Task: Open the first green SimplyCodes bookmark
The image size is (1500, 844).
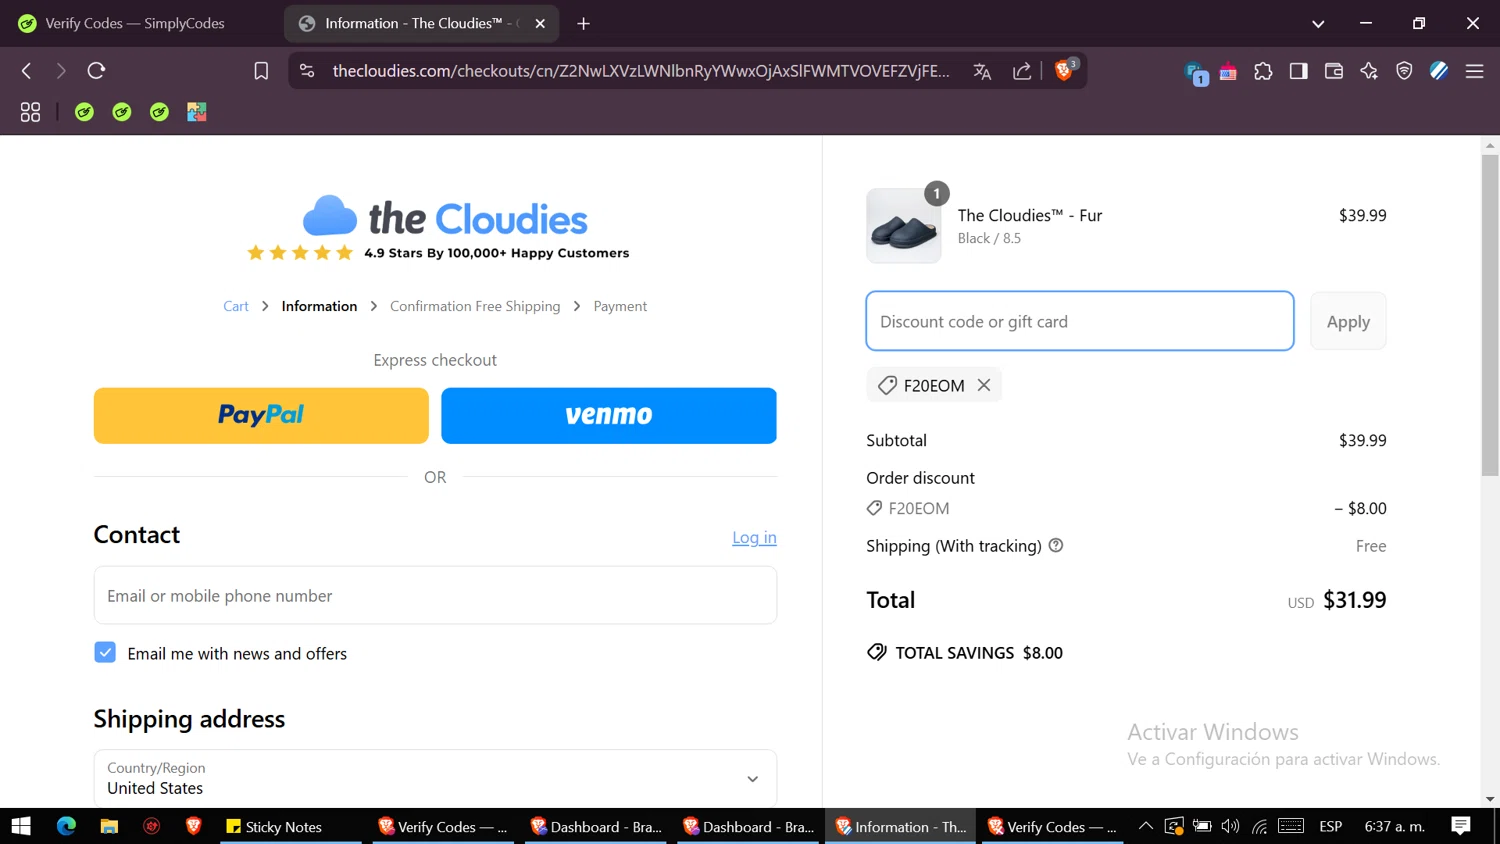Action: pos(84,112)
